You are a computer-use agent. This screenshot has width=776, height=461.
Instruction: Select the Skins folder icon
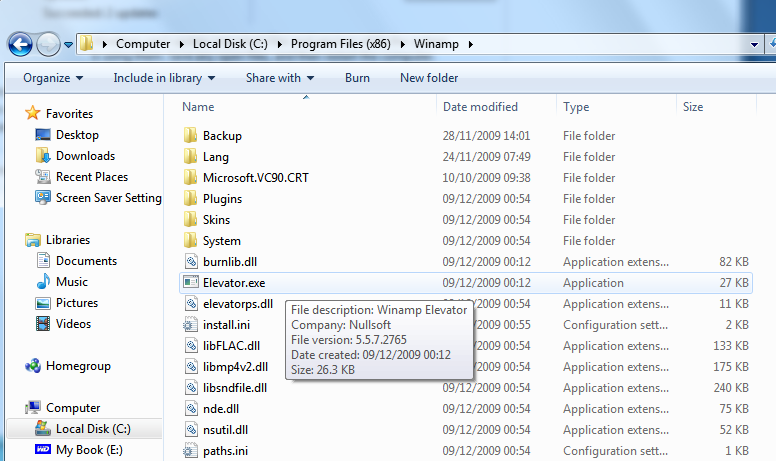click(191, 220)
